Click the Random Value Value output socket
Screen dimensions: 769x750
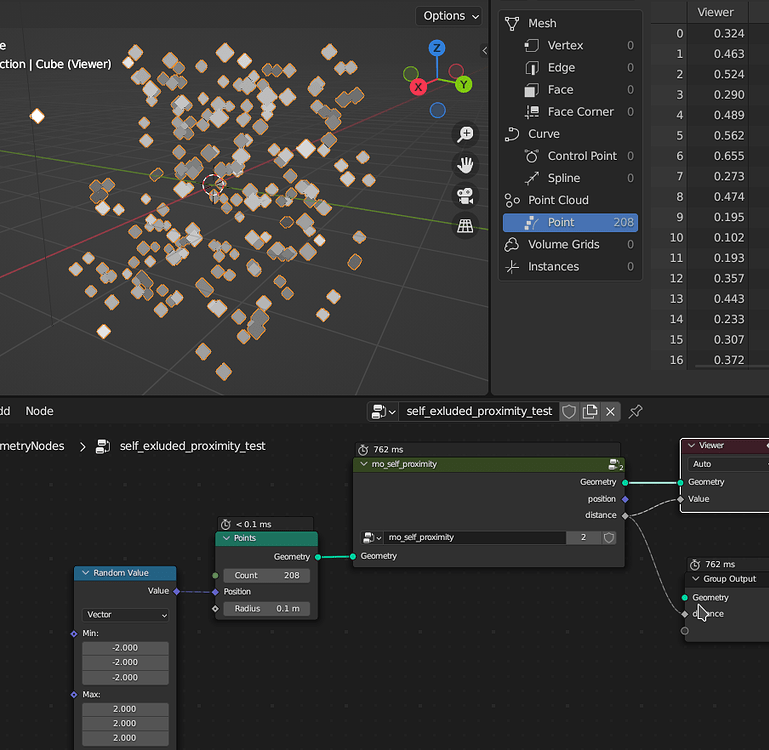[177, 592]
